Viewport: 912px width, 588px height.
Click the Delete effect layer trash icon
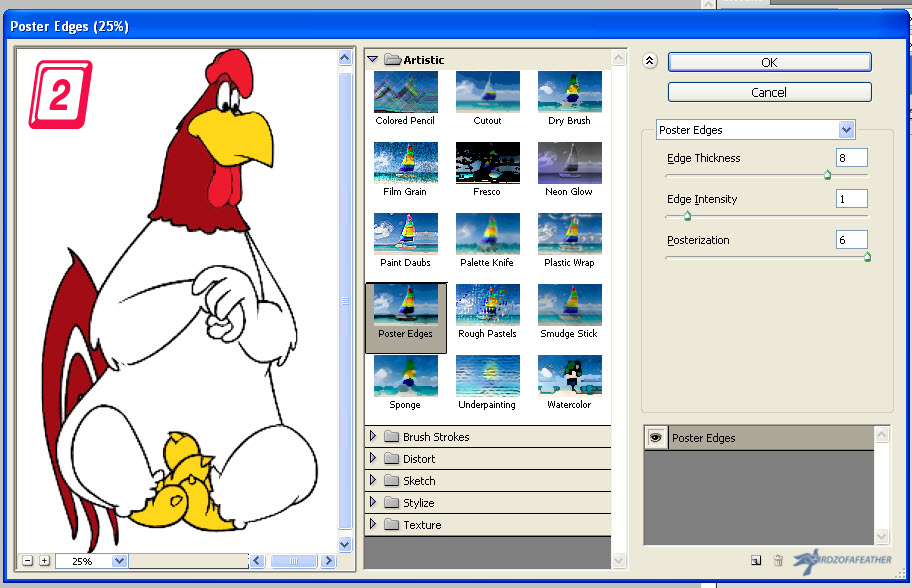(778, 560)
